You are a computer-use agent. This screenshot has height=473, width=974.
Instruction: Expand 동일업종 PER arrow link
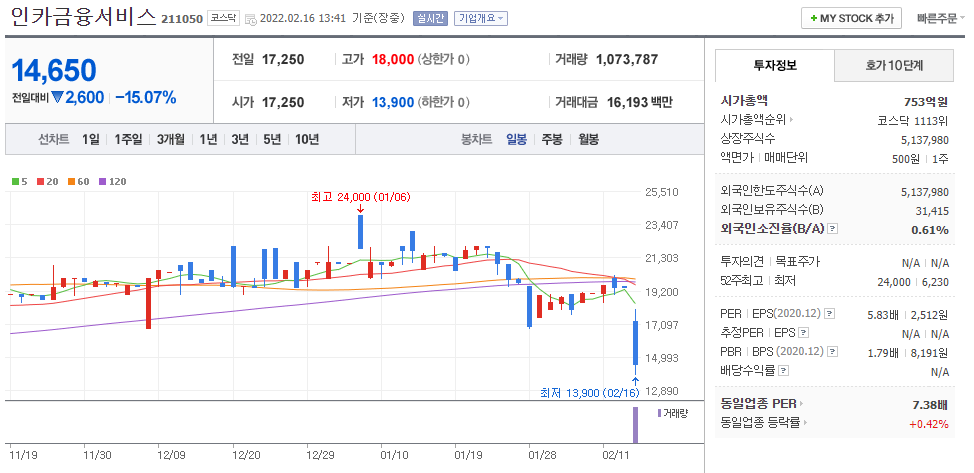[762, 404]
